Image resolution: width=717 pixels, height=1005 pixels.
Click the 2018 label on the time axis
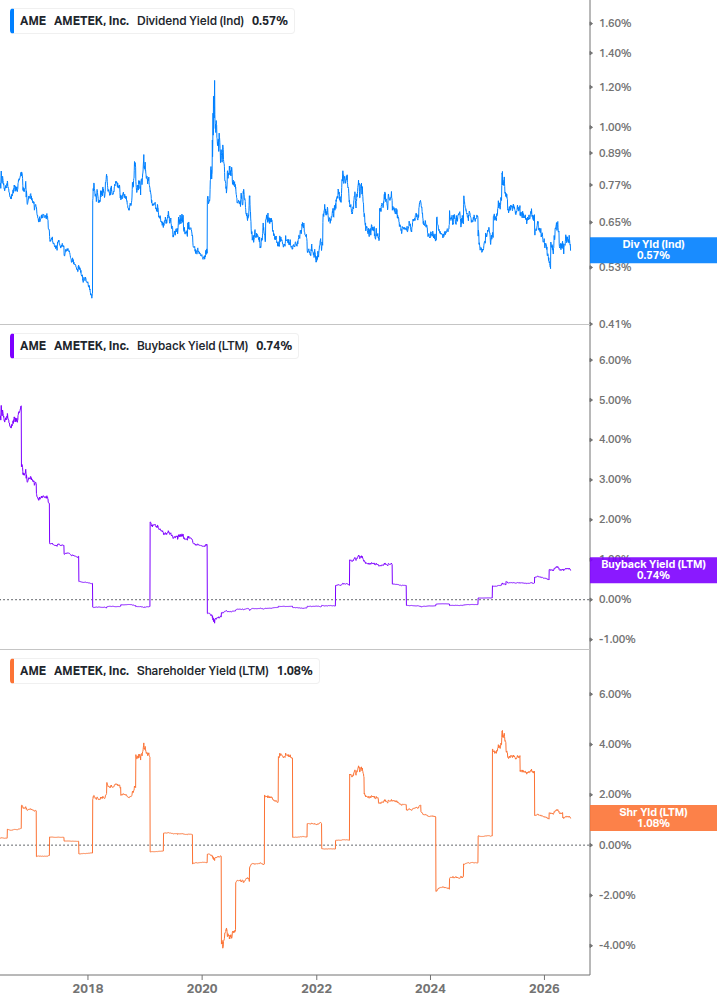(88, 989)
